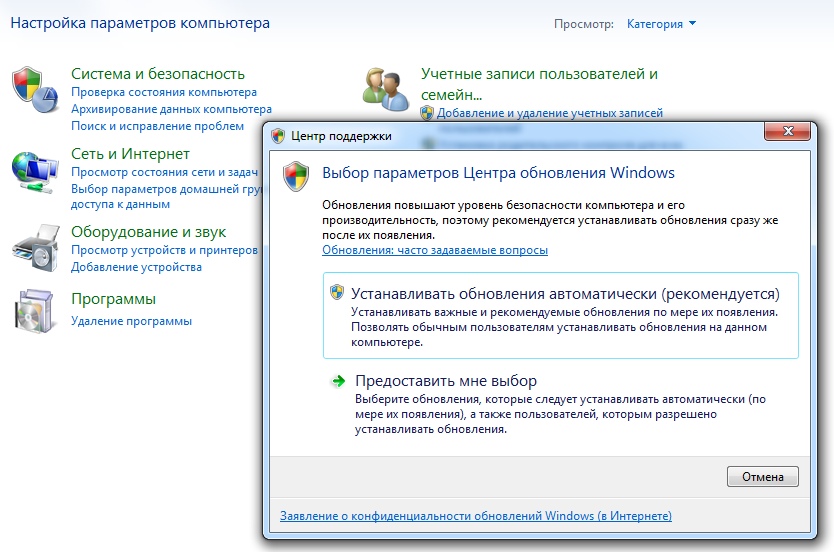Click 'Добавление и удаление учетных записей' link
The image size is (834, 552).
550,113
